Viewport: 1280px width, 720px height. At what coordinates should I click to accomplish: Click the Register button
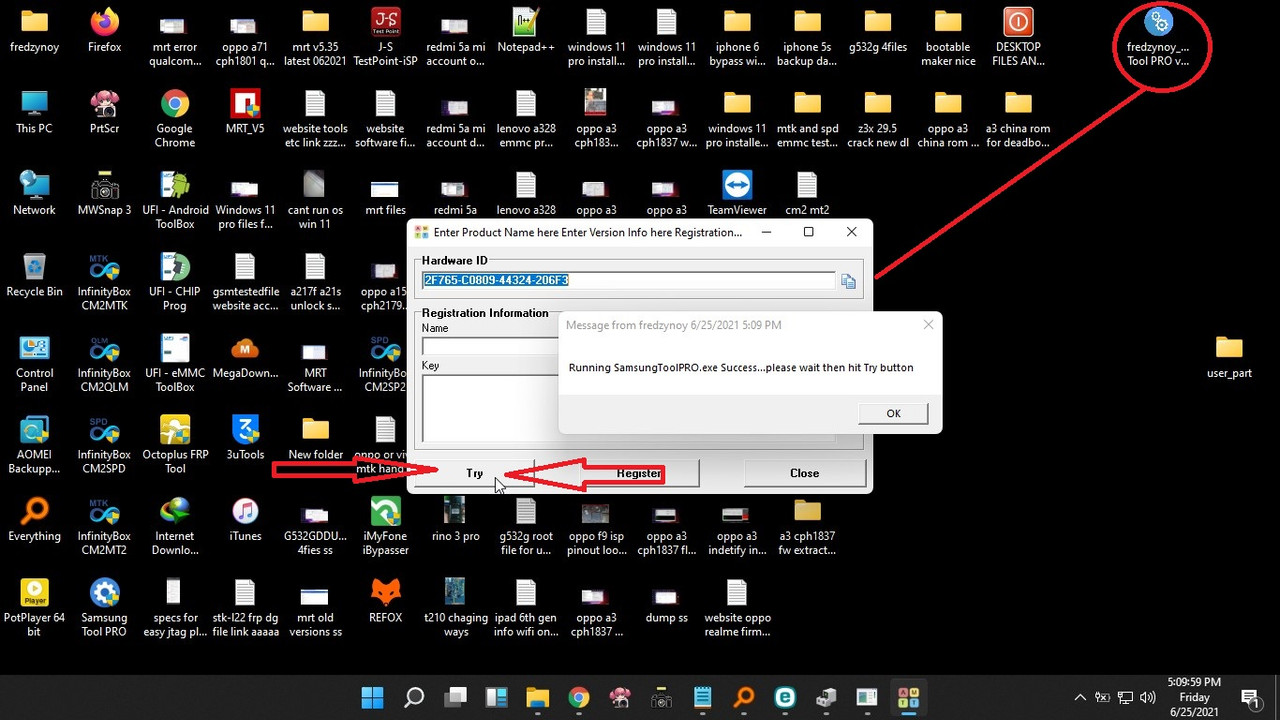638,473
